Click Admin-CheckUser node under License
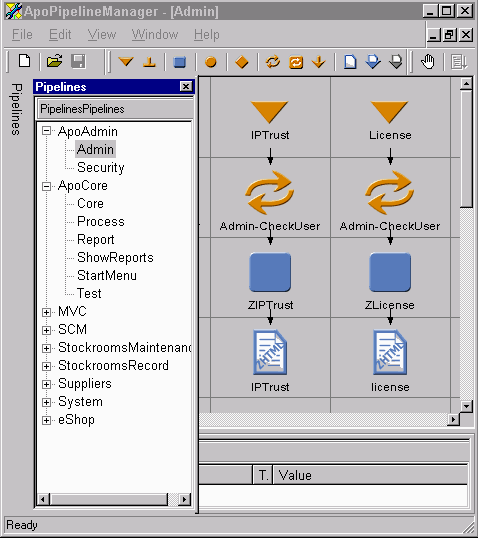 pos(390,193)
